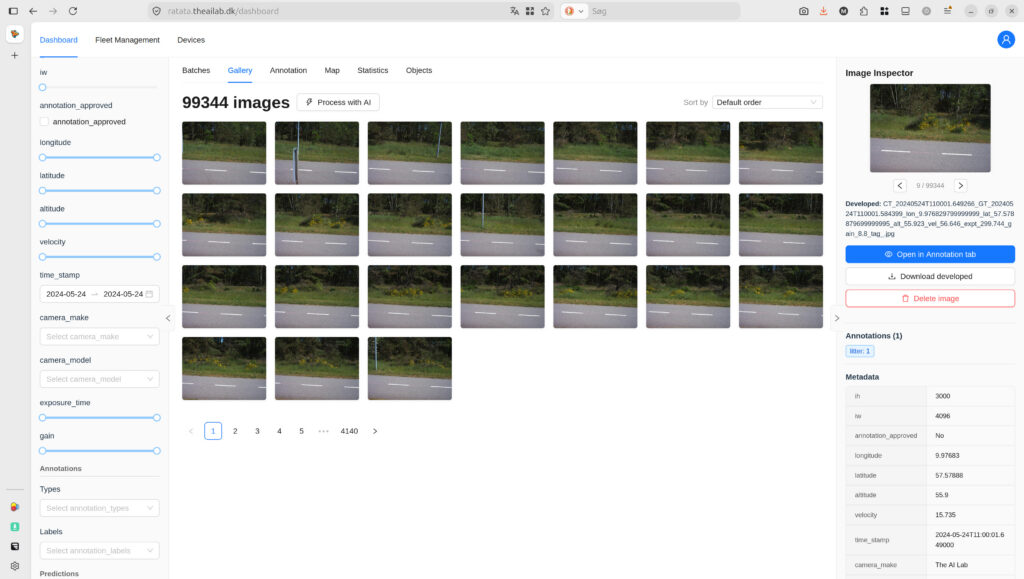The height and width of the screenshot is (579, 1024).
Task: Click Process with AI button
Action: [338, 102]
